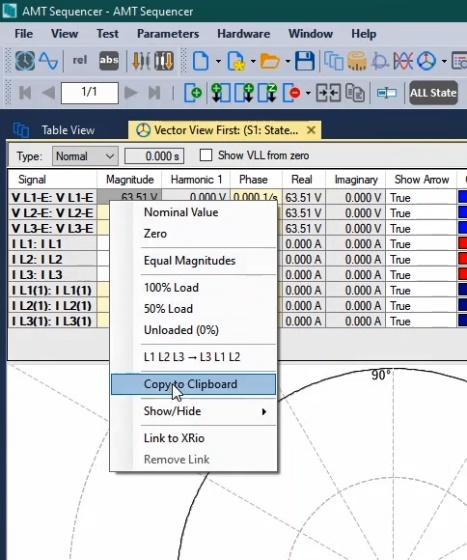
Task: Open the Parameters menu
Action: click(168, 34)
